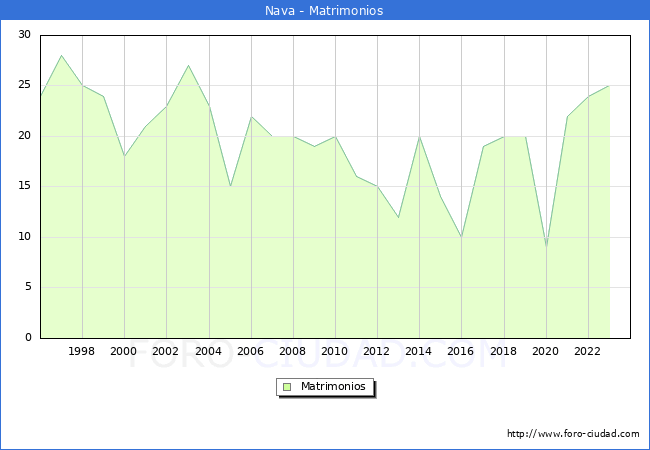Click the 2003 peak data point at 27
Viewport: 650px width, 450px height.
pyautogui.click(x=188, y=65)
